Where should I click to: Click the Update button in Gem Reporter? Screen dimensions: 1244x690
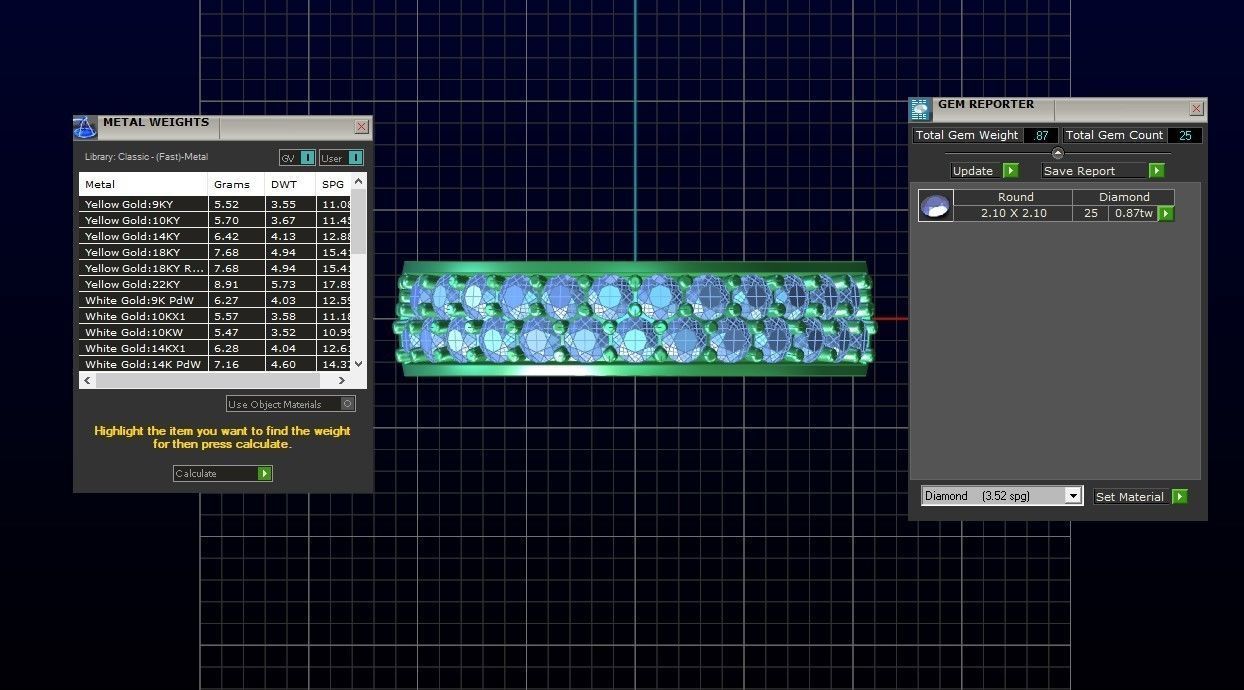point(984,171)
